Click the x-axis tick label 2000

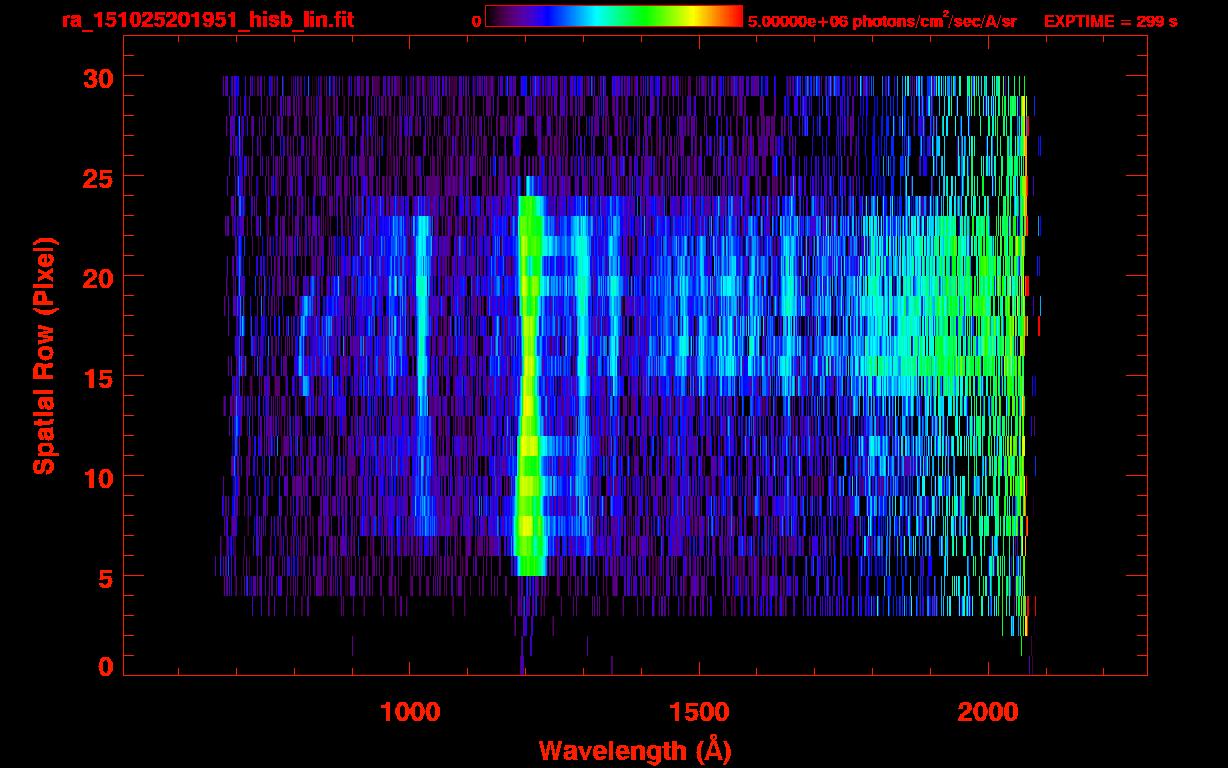point(989,712)
